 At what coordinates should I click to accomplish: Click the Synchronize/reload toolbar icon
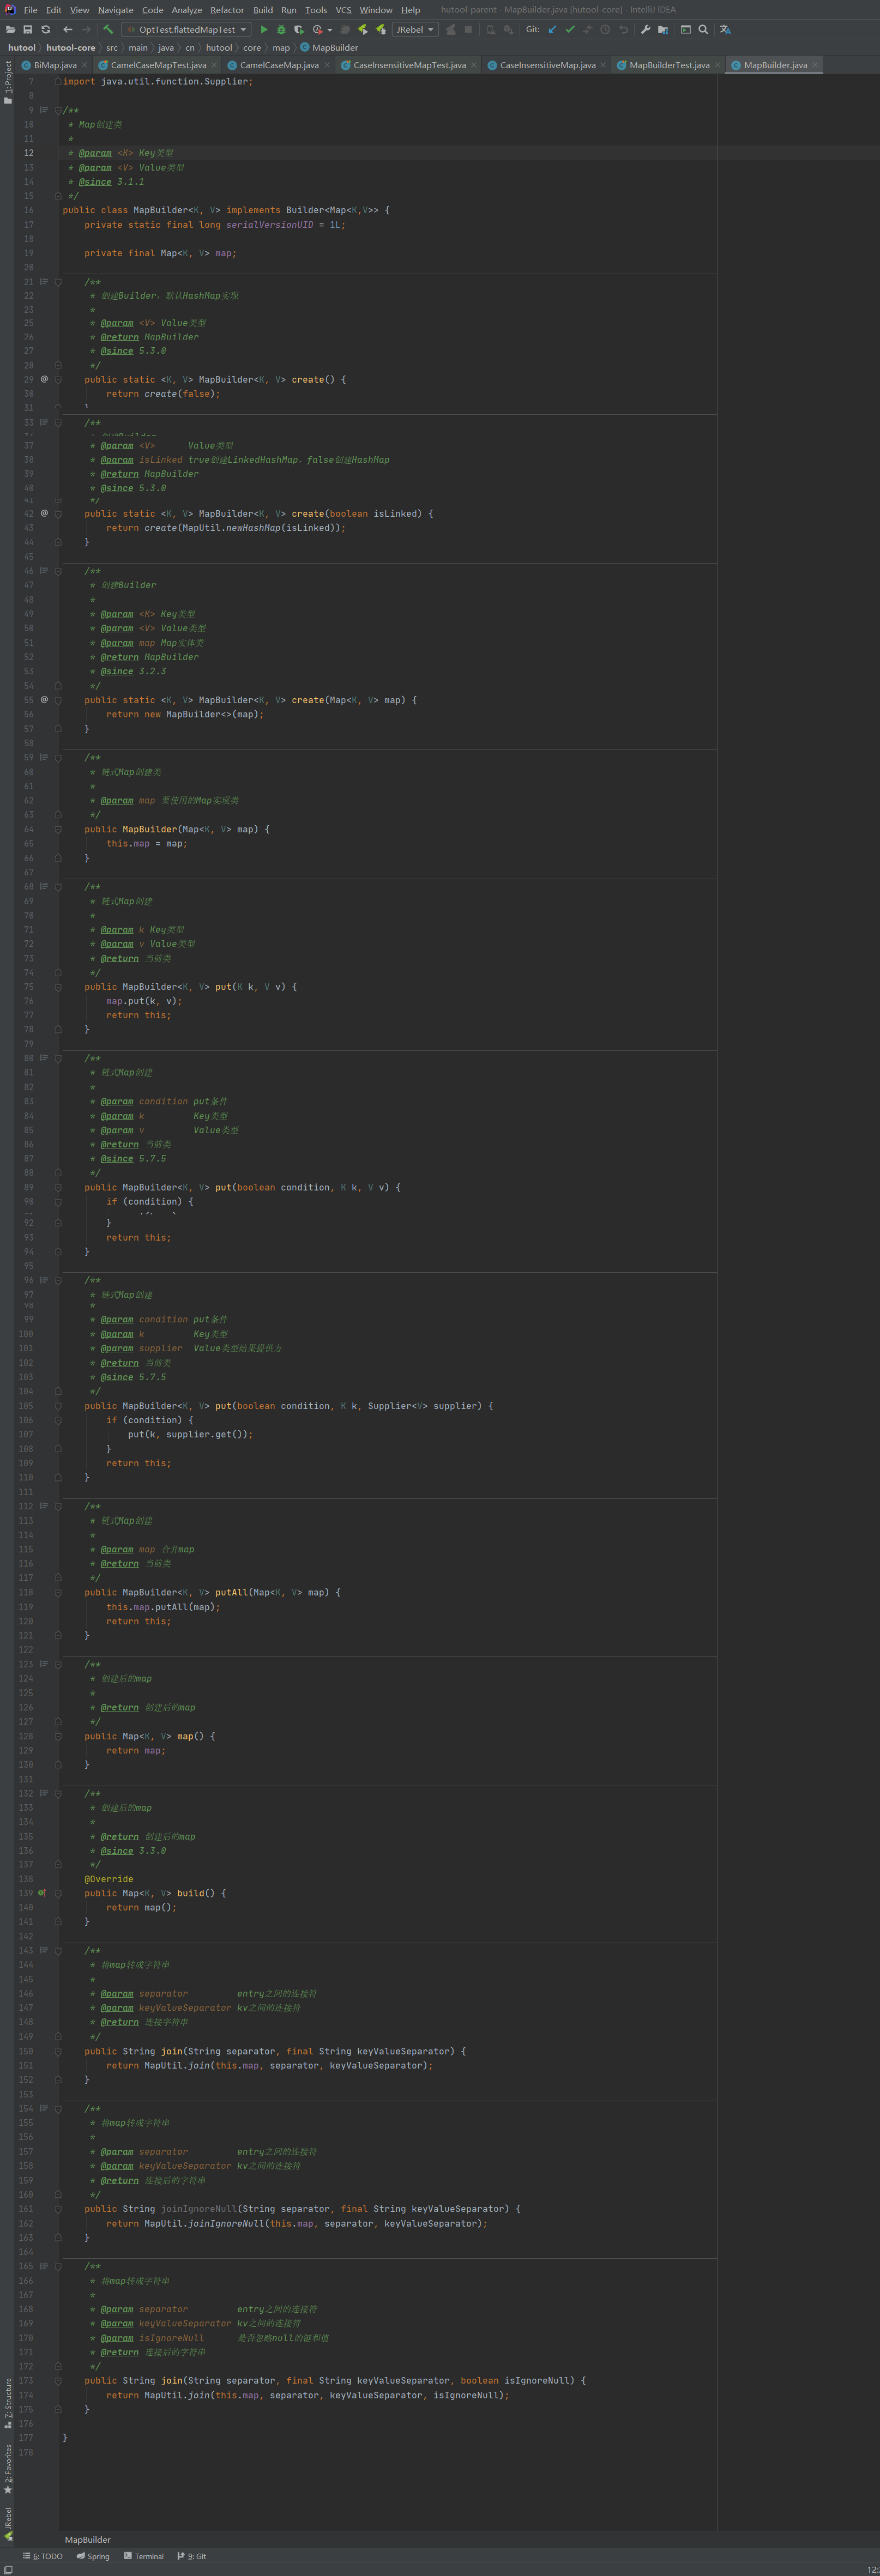[45, 30]
